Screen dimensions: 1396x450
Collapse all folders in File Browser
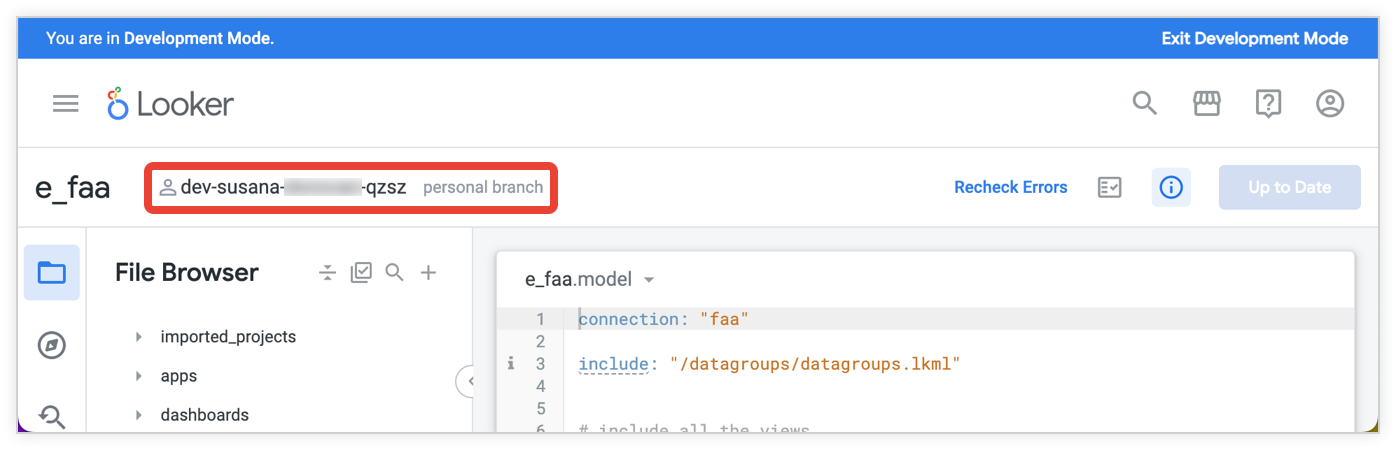(x=327, y=272)
